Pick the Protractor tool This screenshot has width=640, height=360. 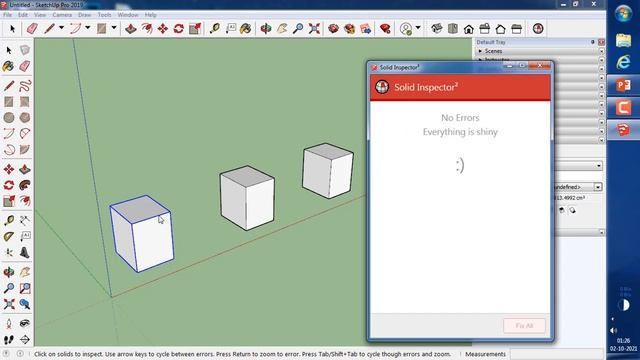(9, 237)
